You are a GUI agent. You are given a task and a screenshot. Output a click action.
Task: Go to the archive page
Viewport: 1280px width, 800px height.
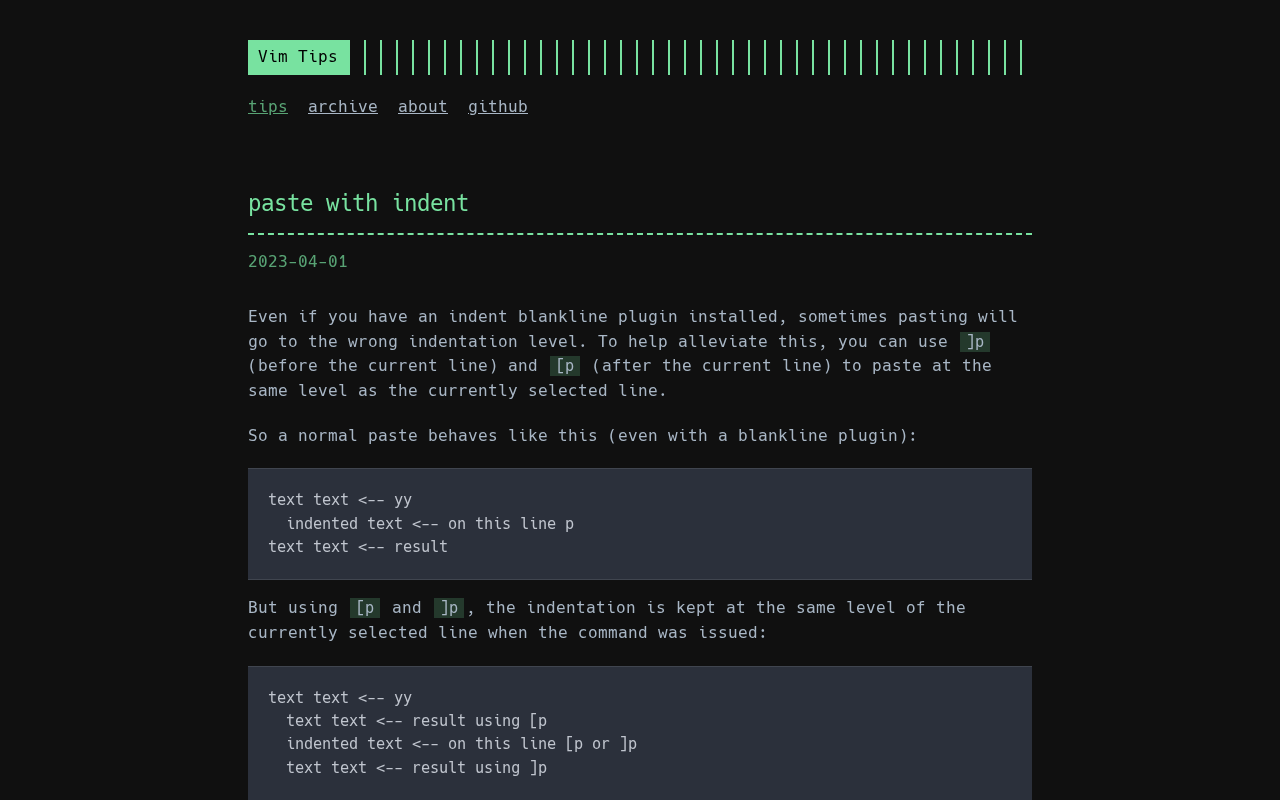[x=342, y=107]
